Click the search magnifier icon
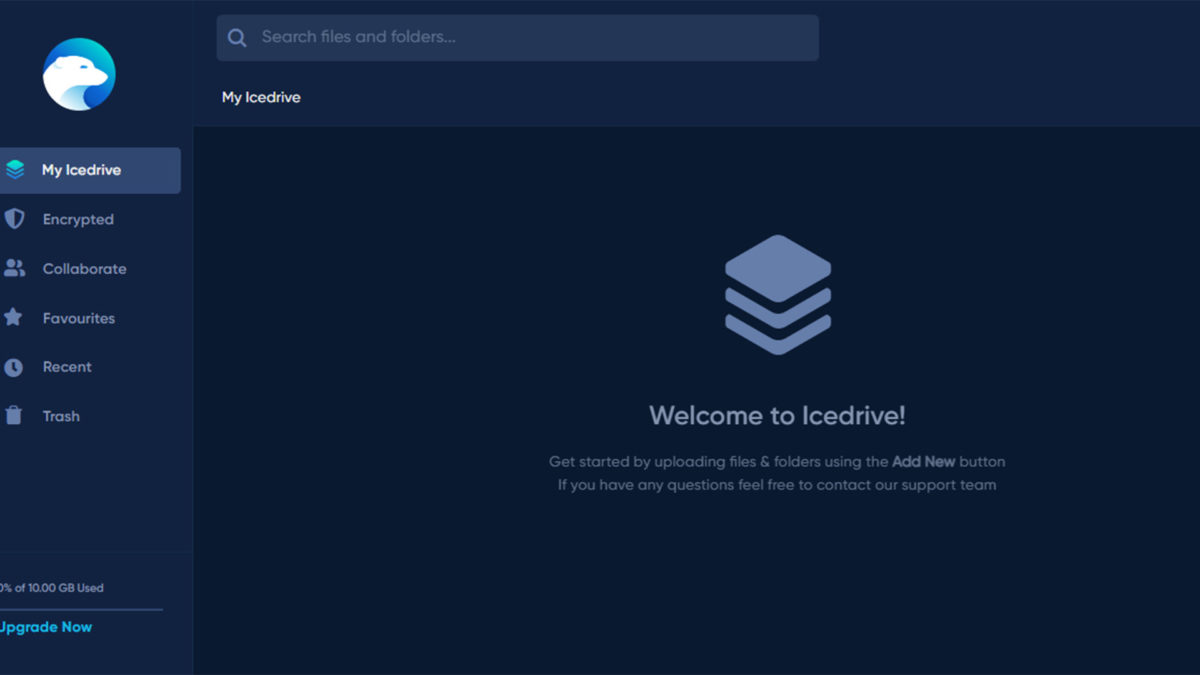1200x675 pixels. (237, 38)
